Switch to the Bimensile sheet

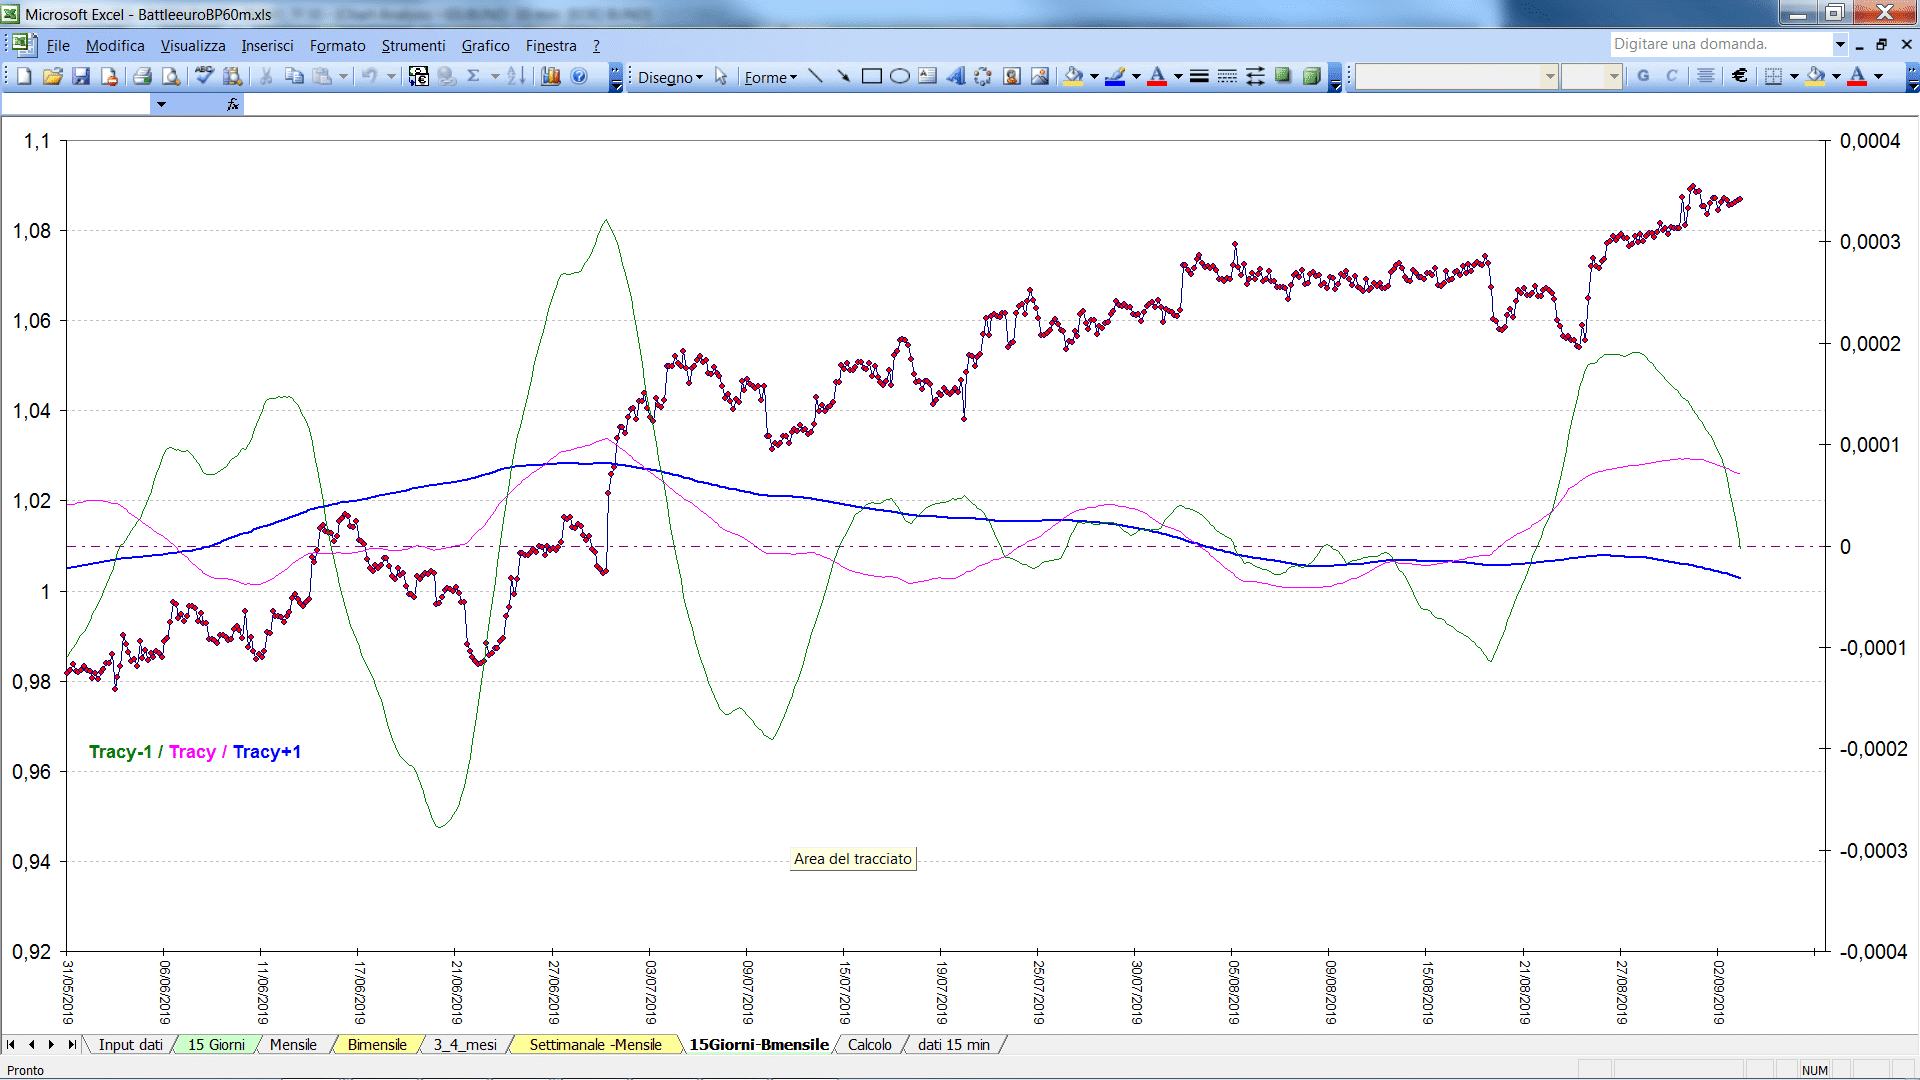point(377,1044)
